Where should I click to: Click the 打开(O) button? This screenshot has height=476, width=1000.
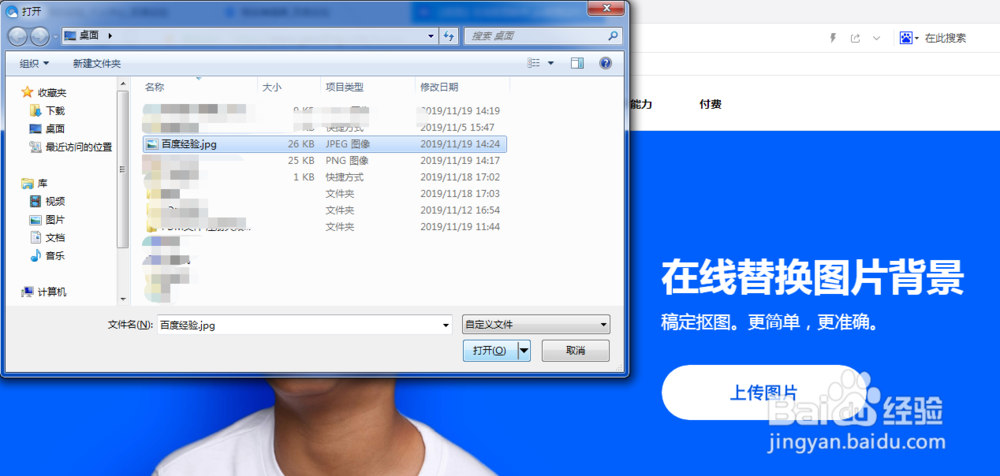point(490,350)
